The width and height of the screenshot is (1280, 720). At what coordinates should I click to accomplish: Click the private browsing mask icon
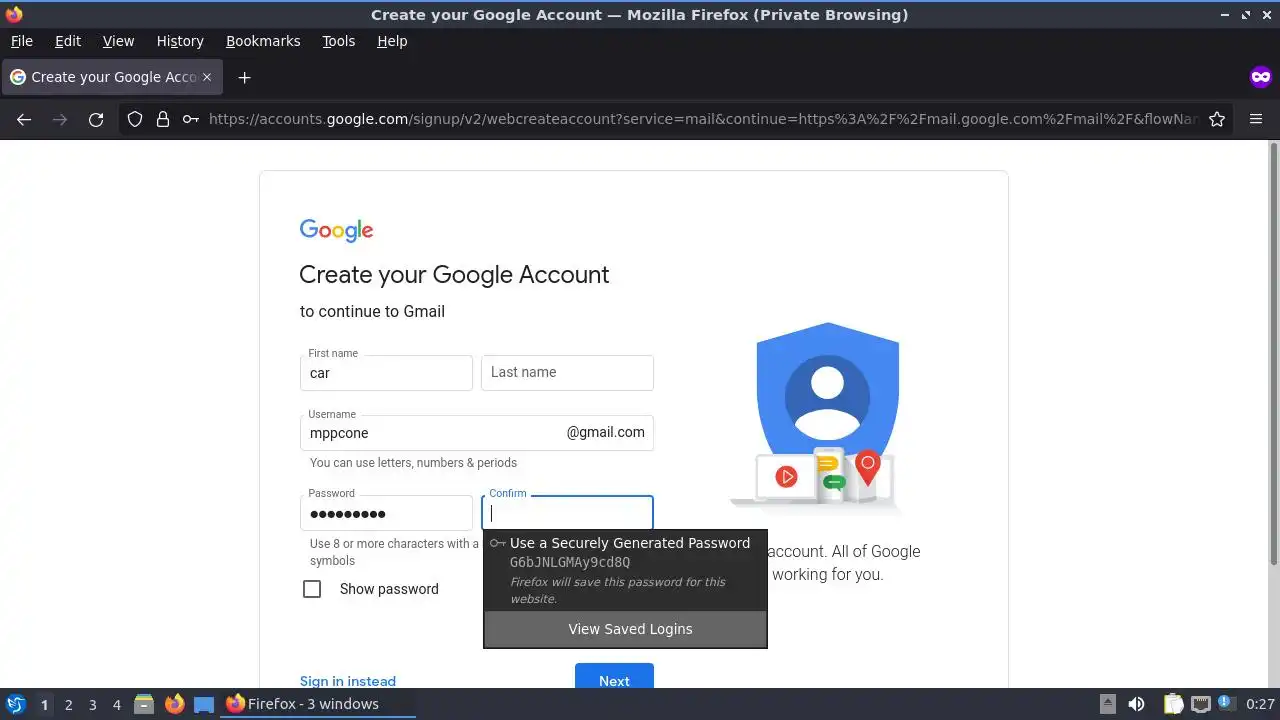tap(1260, 77)
